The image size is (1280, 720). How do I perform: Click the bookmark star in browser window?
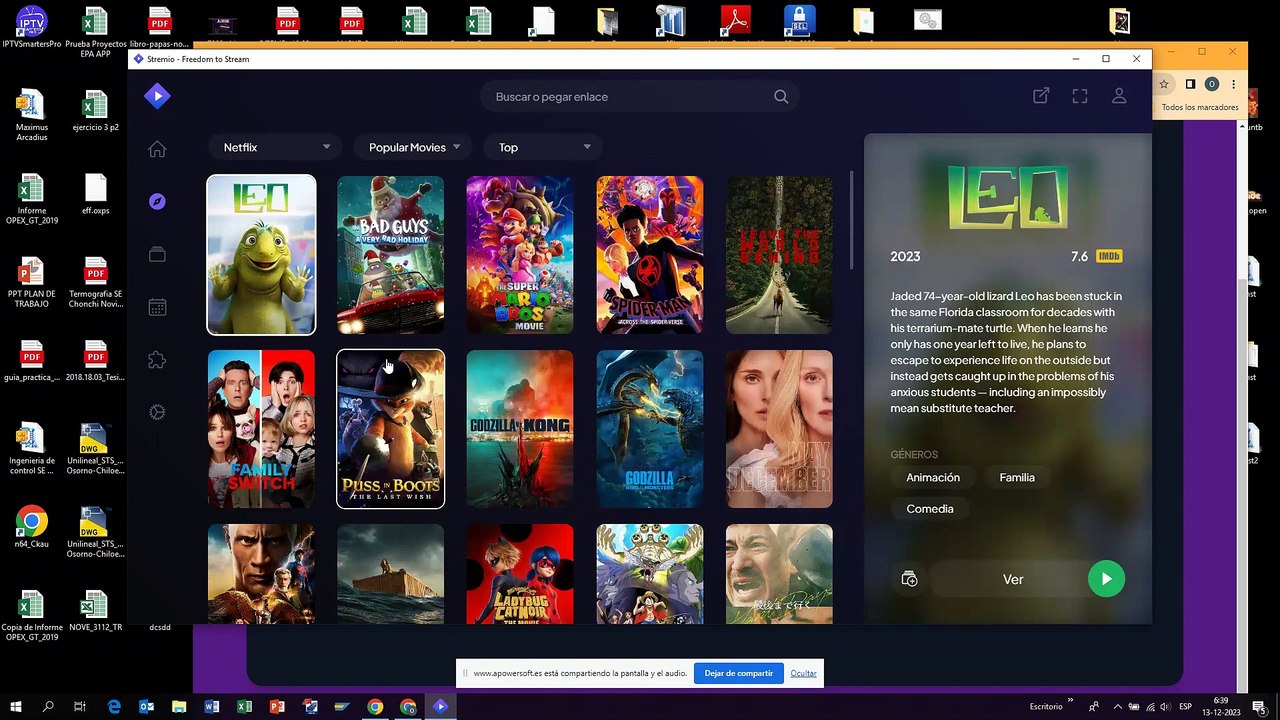click(x=1164, y=84)
